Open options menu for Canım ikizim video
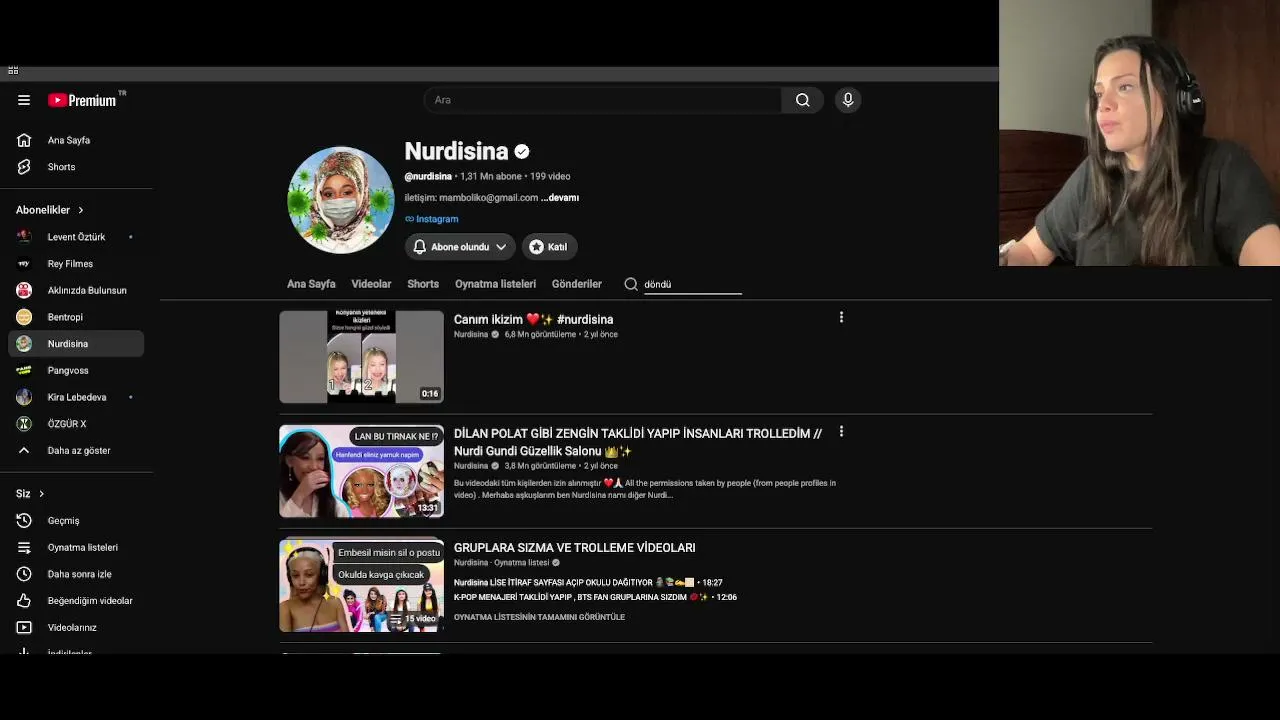The height and width of the screenshot is (720, 1280). pyautogui.click(x=841, y=317)
